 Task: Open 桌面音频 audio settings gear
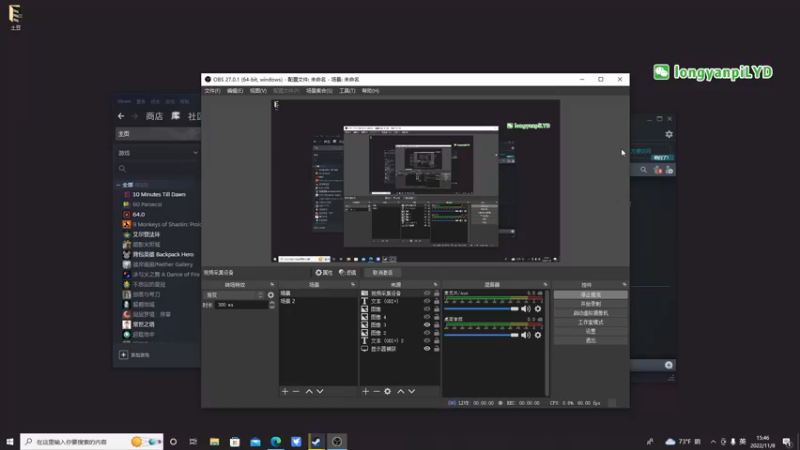click(538, 335)
